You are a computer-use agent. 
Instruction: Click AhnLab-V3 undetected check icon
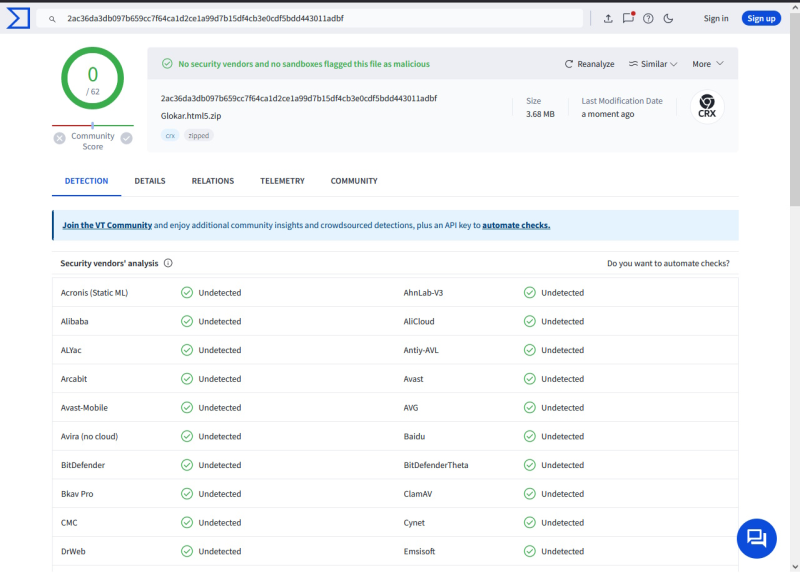coord(530,292)
